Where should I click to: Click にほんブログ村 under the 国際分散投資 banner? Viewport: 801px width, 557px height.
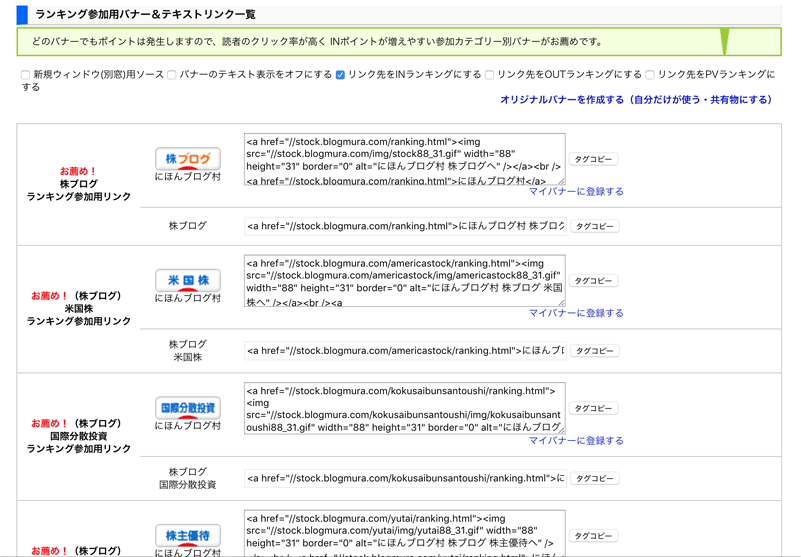point(188,426)
